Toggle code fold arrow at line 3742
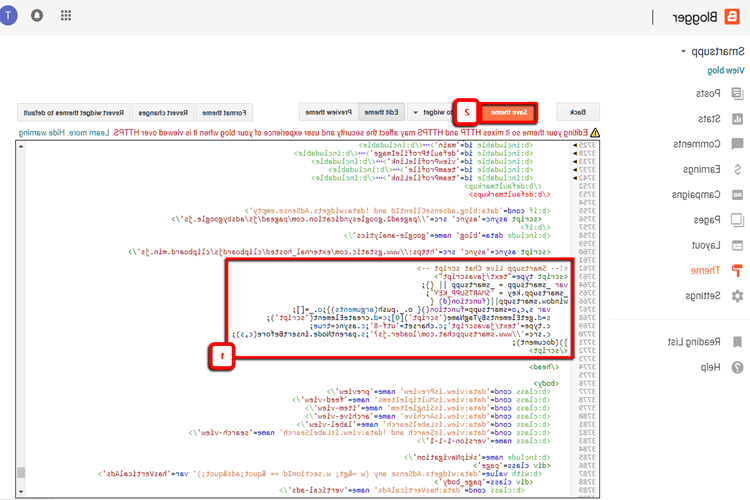The width and height of the screenshot is (750, 500). [x=574, y=178]
